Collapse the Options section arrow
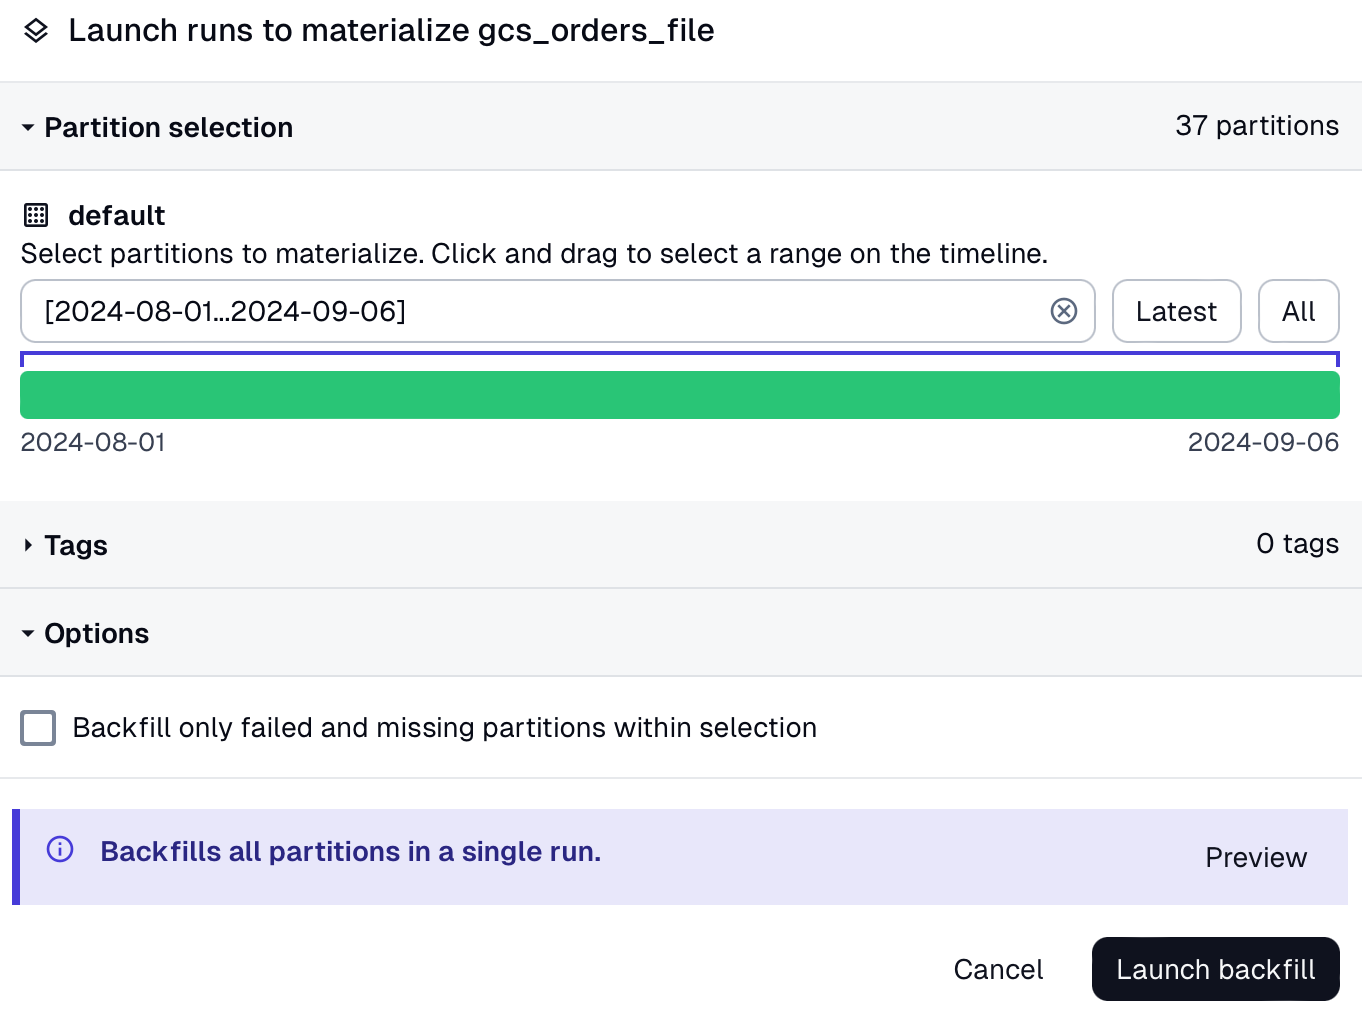Image resolution: width=1362 pixels, height=1014 pixels. coord(28,634)
